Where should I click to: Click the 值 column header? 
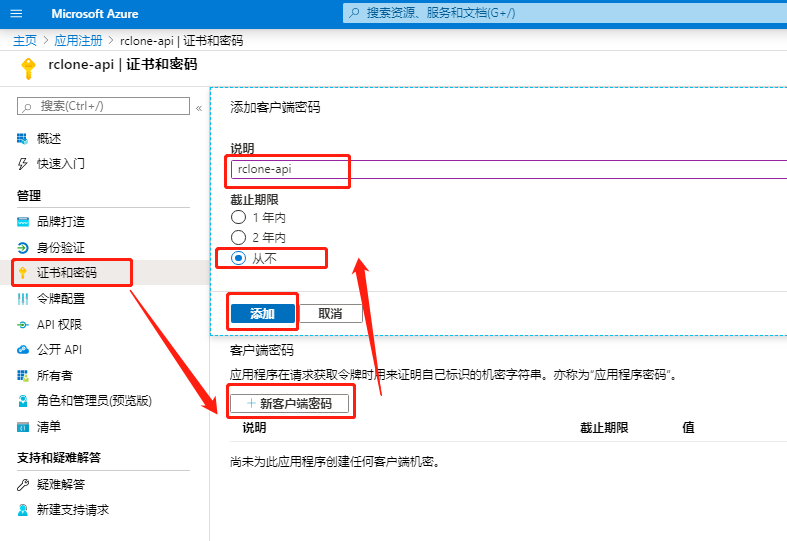[x=688, y=428]
